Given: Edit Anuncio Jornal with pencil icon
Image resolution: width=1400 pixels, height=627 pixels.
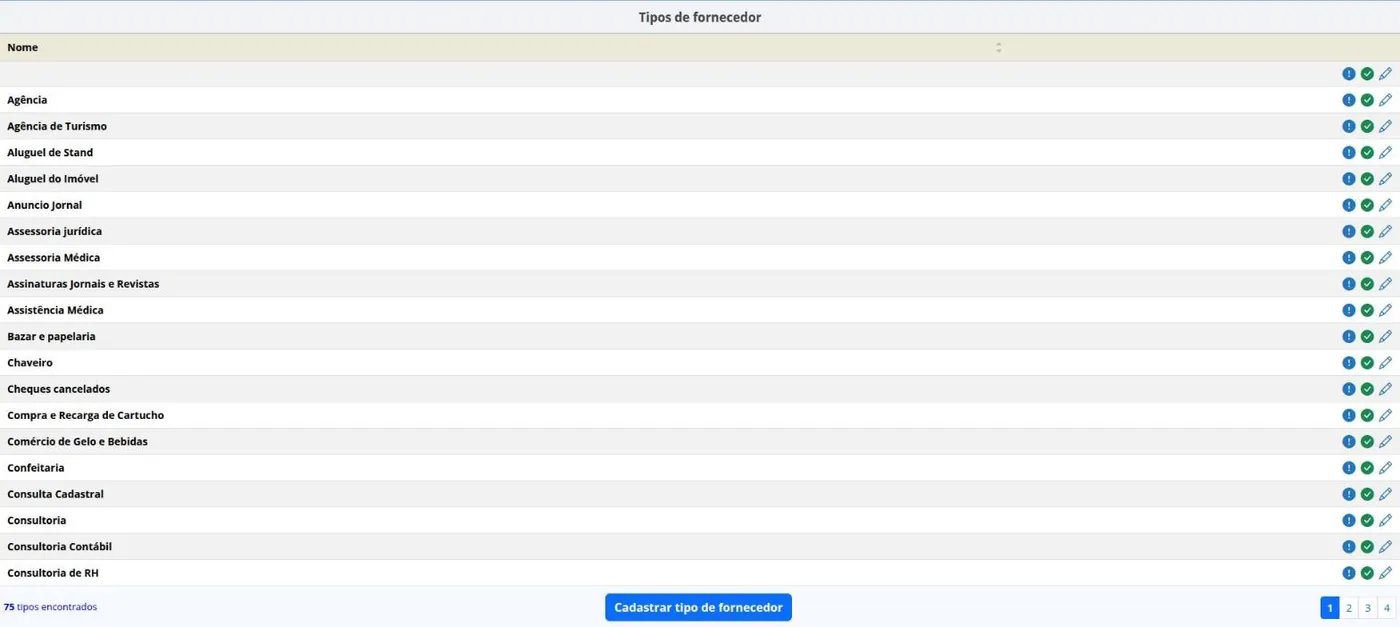Looking at the screenshot, I should point(1385,205).
